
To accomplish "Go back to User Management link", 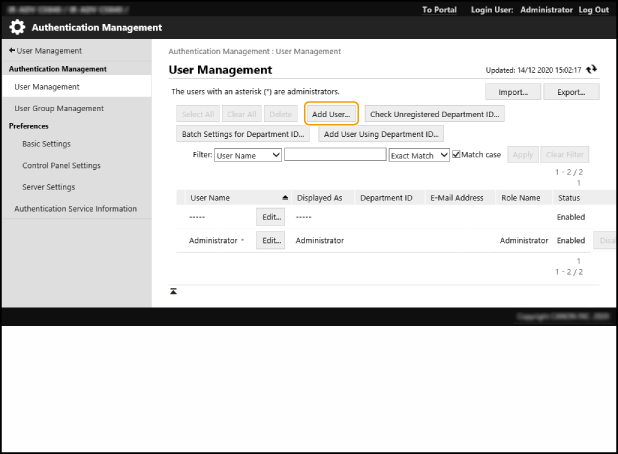I will 45,50.
